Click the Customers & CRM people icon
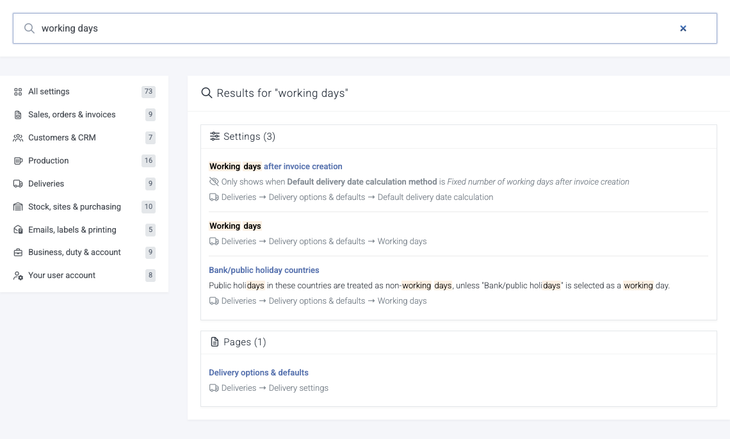The height and width of the screenshot is (439, 730). 18,138
